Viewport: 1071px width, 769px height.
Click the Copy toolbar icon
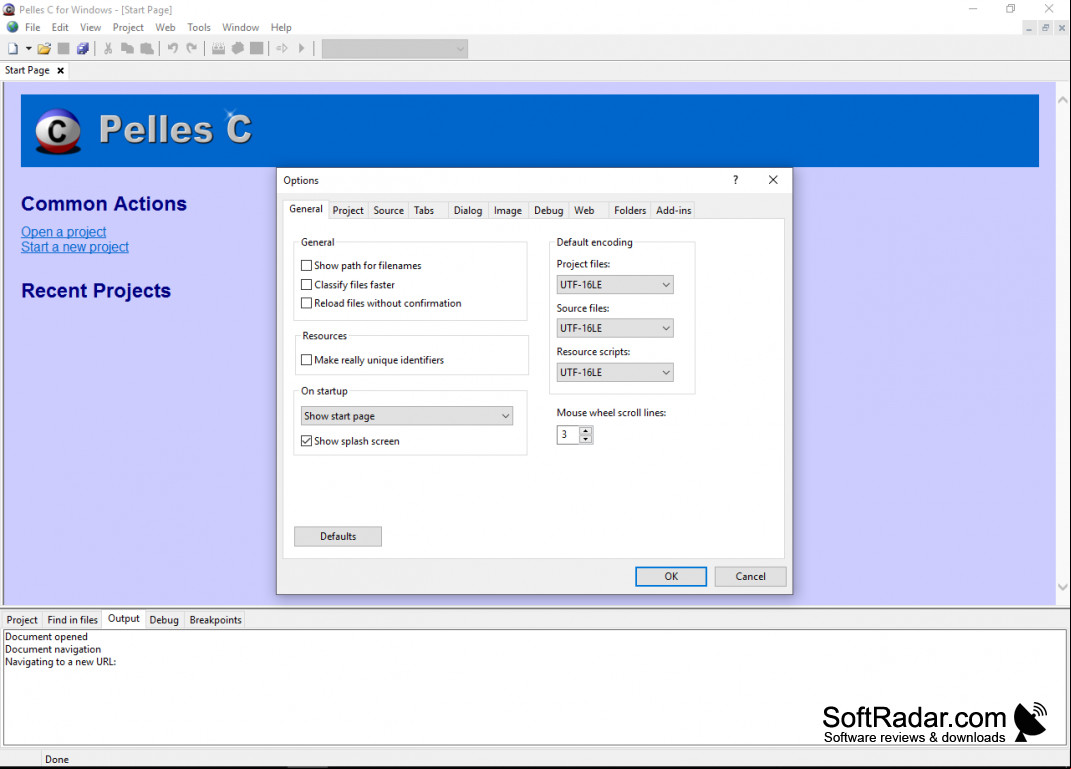point(127,48)
